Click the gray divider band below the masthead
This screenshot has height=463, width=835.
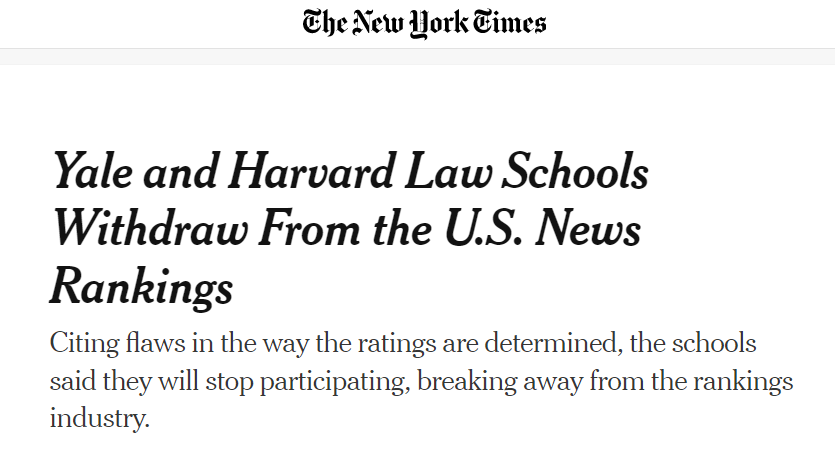[417, 57]
